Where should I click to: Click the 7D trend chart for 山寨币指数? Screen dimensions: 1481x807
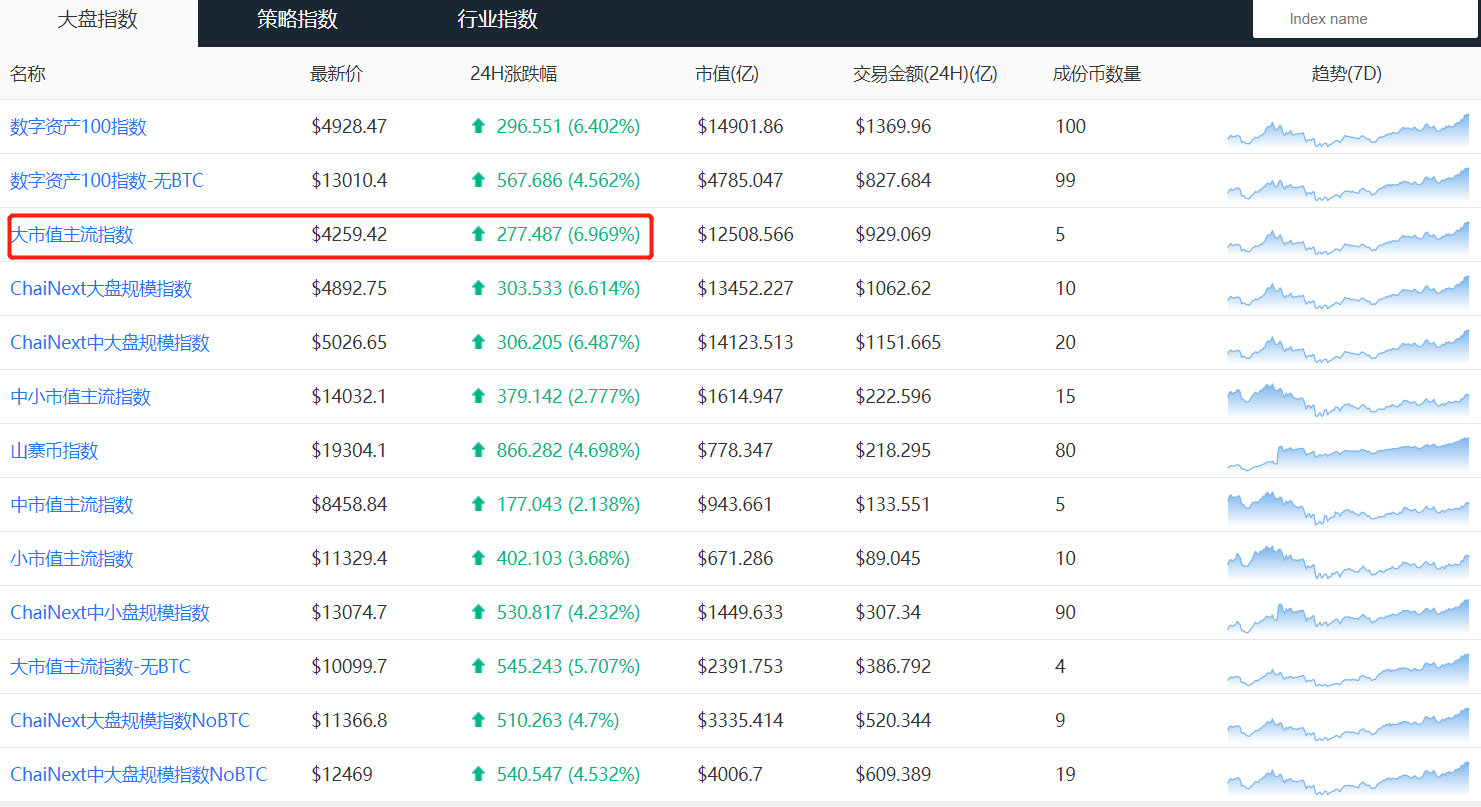point(1348,454)
